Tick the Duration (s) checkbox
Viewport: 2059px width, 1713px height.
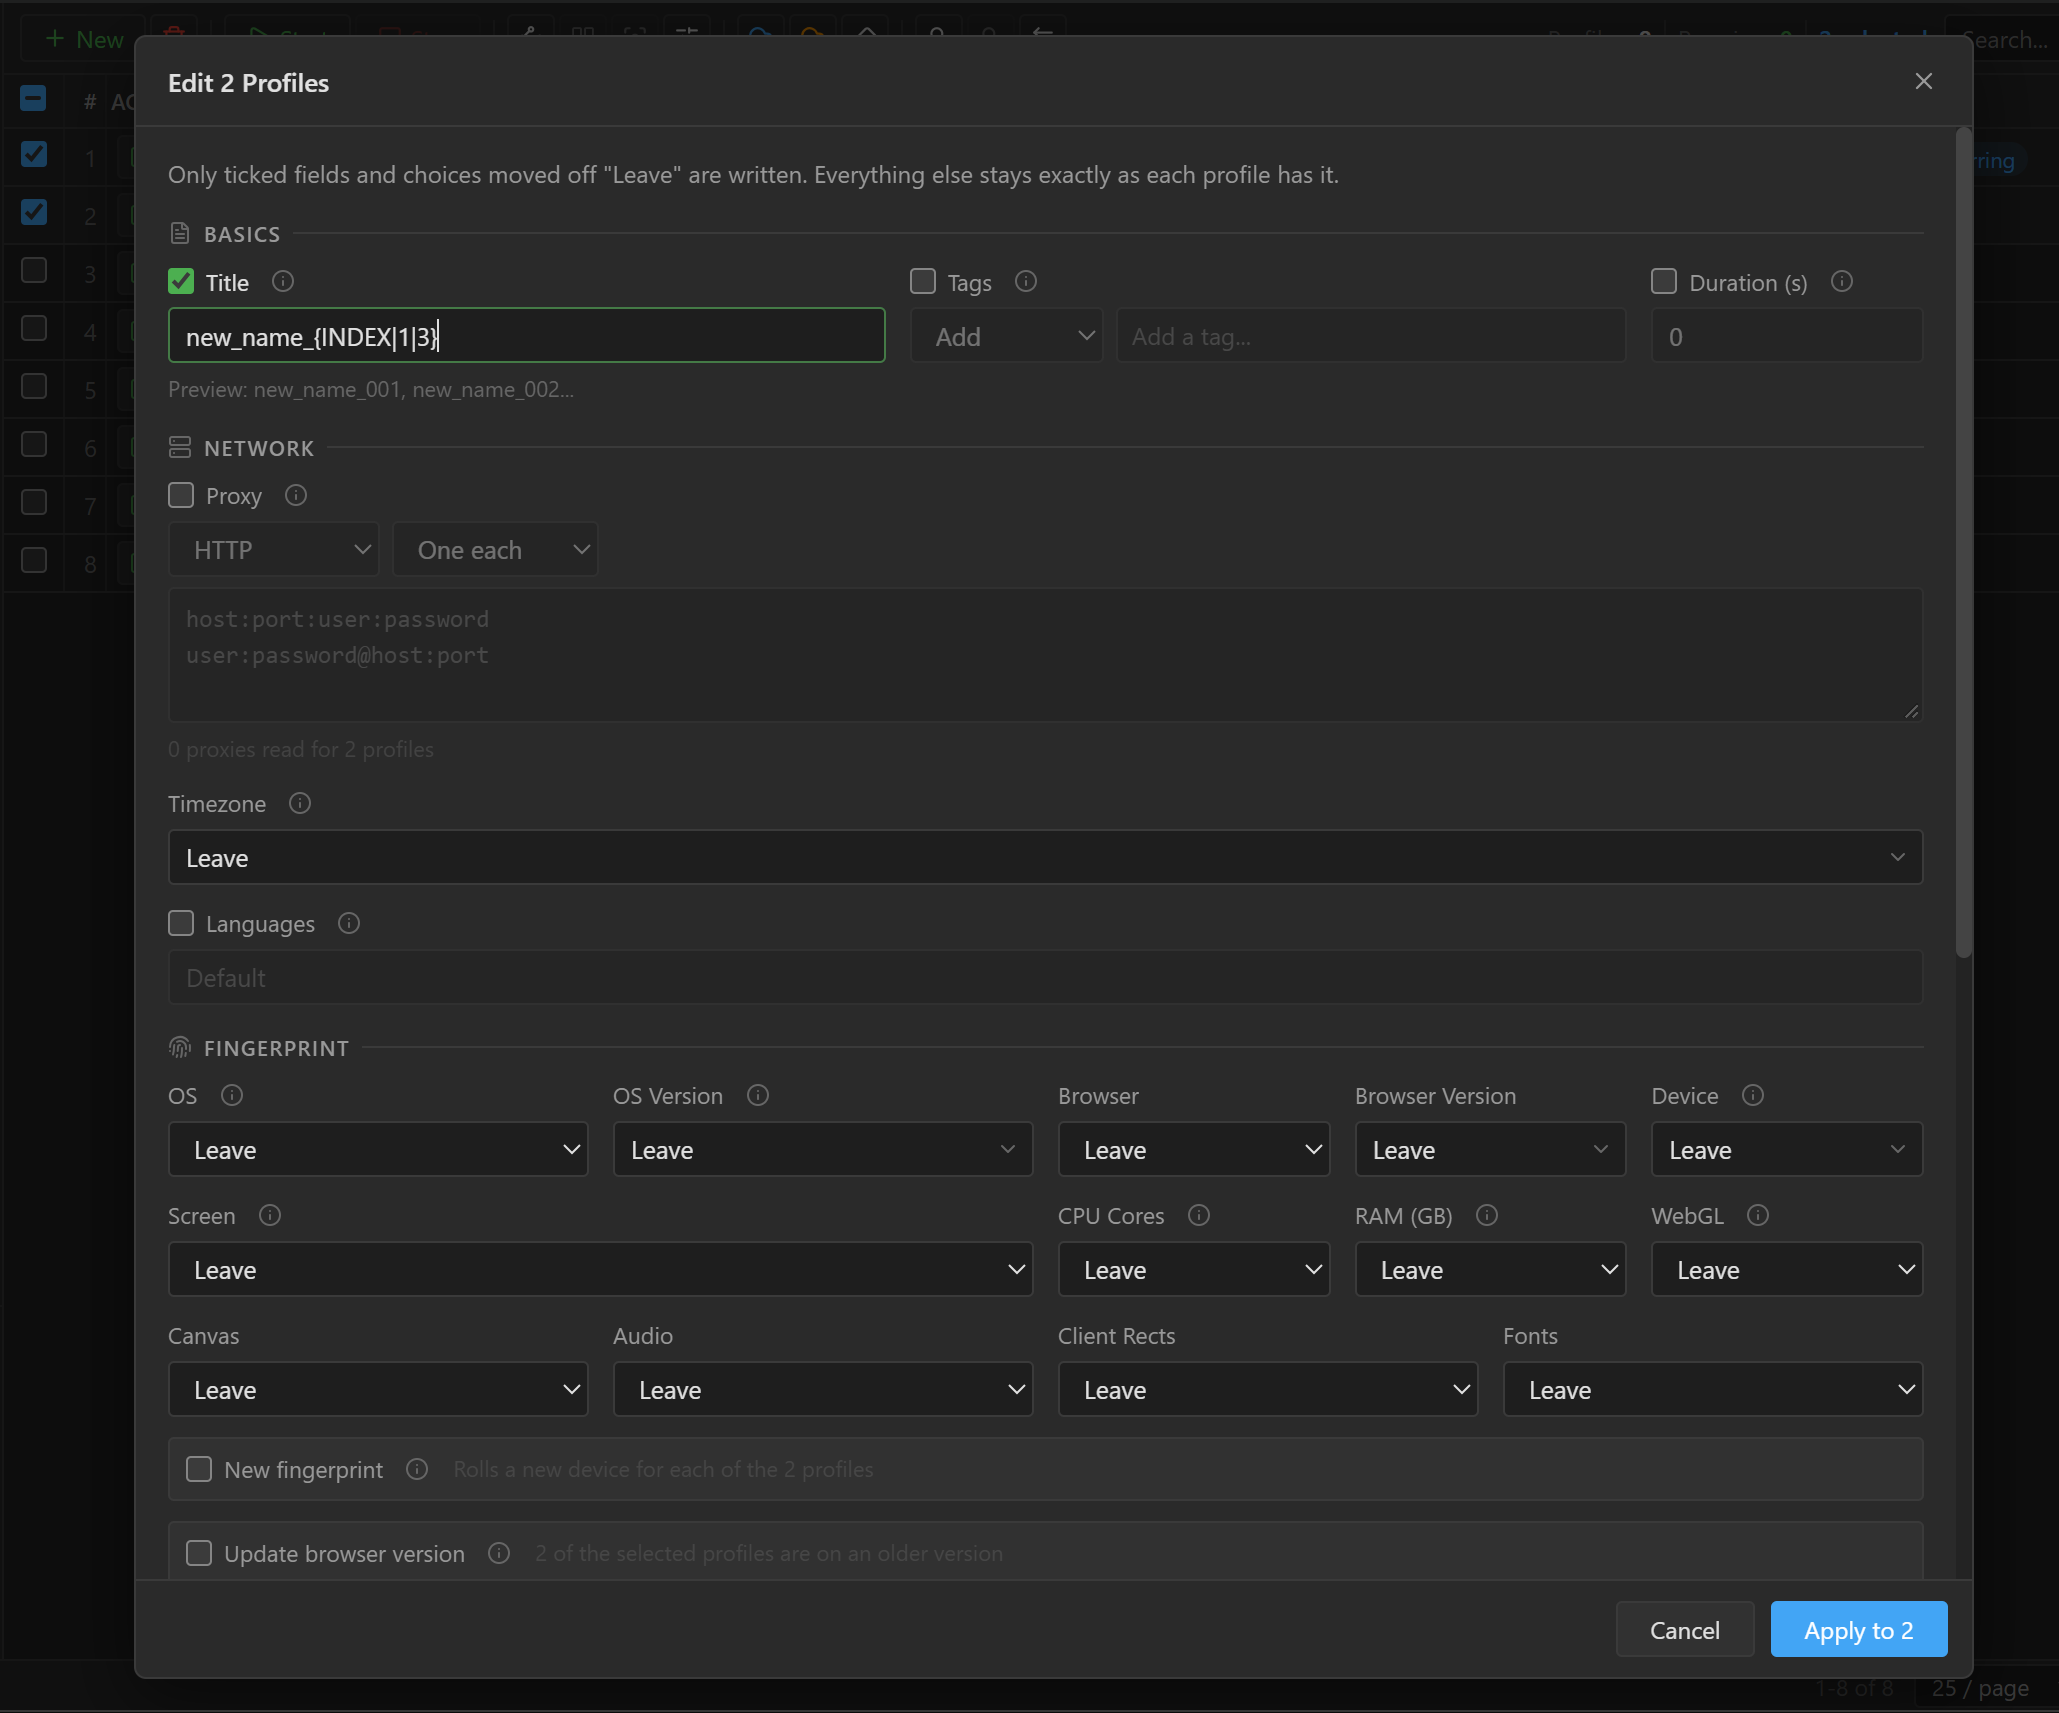click(x=1664, y=282)
